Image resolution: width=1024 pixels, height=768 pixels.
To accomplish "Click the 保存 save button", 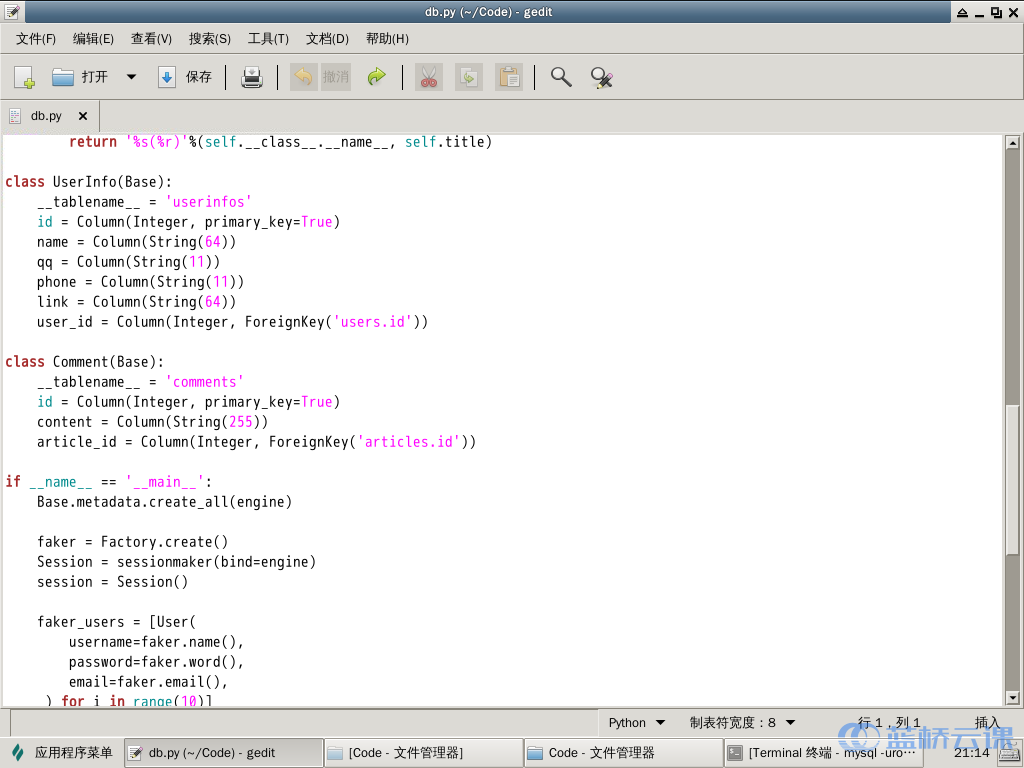I will tap(186, 77).
